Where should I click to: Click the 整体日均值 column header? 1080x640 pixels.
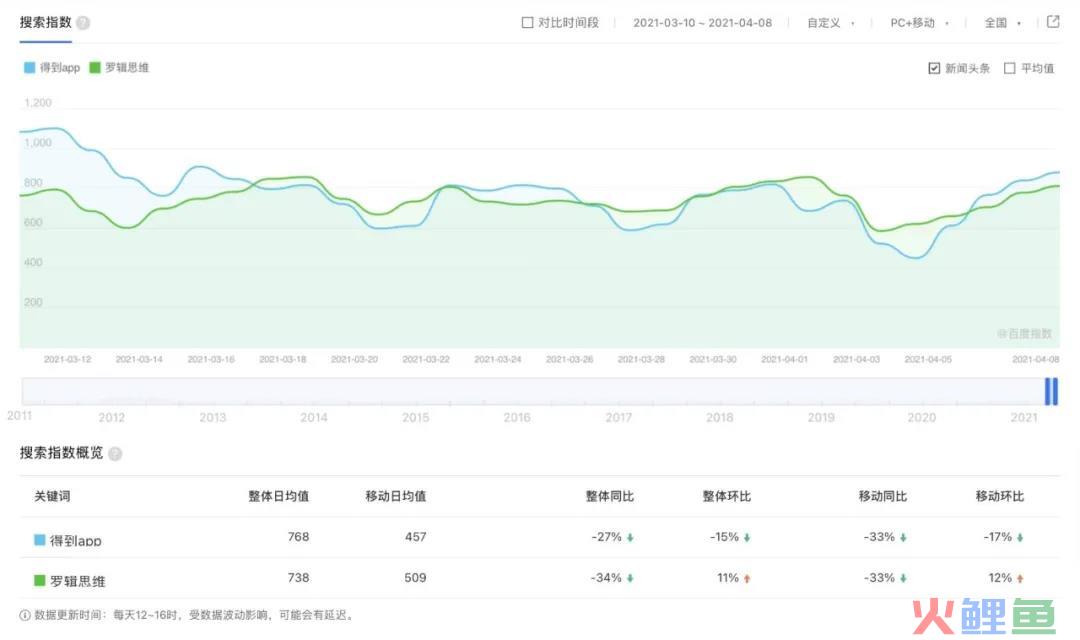(278, 496)
